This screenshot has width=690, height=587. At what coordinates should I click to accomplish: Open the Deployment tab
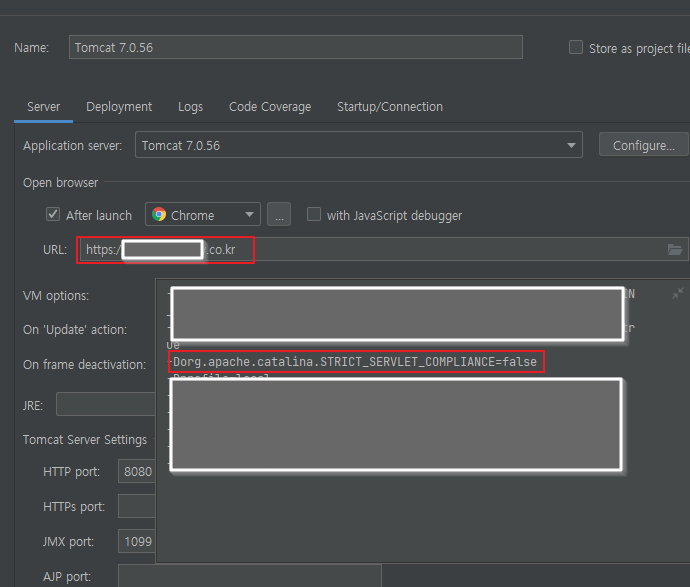[x=119, y=107]
